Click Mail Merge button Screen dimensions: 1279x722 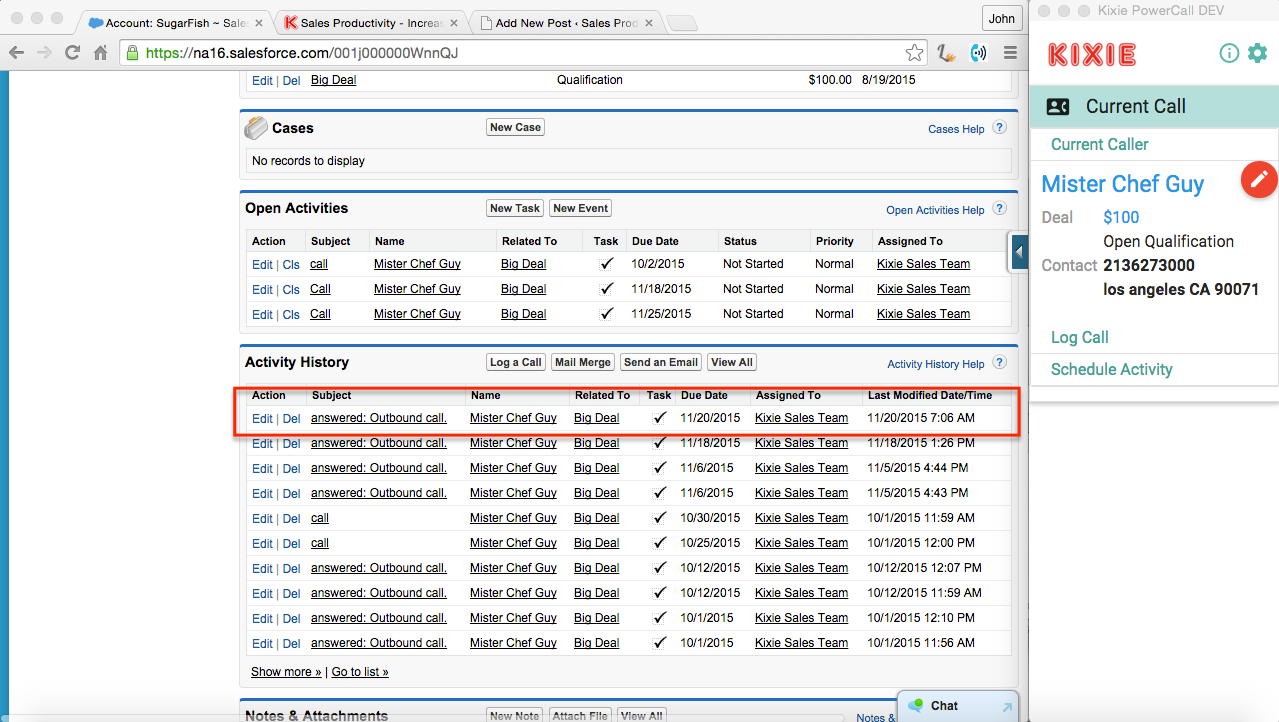coord(583,362)
